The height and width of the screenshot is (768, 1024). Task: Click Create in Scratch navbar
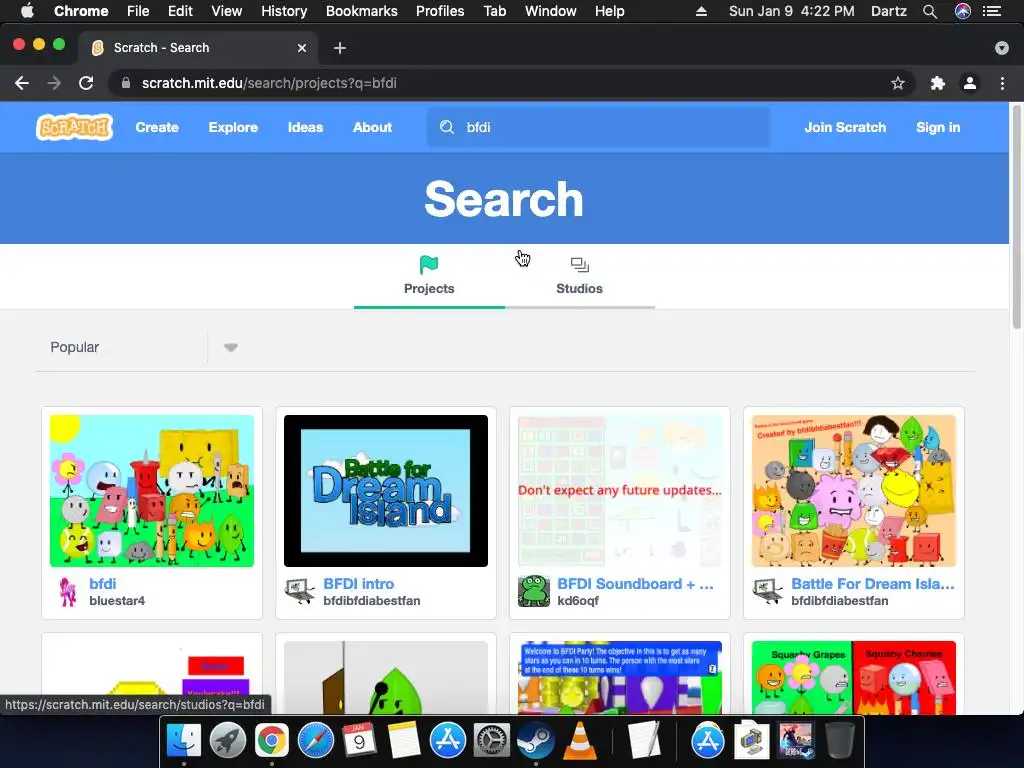pyautogui.click(x=157, y=127)
